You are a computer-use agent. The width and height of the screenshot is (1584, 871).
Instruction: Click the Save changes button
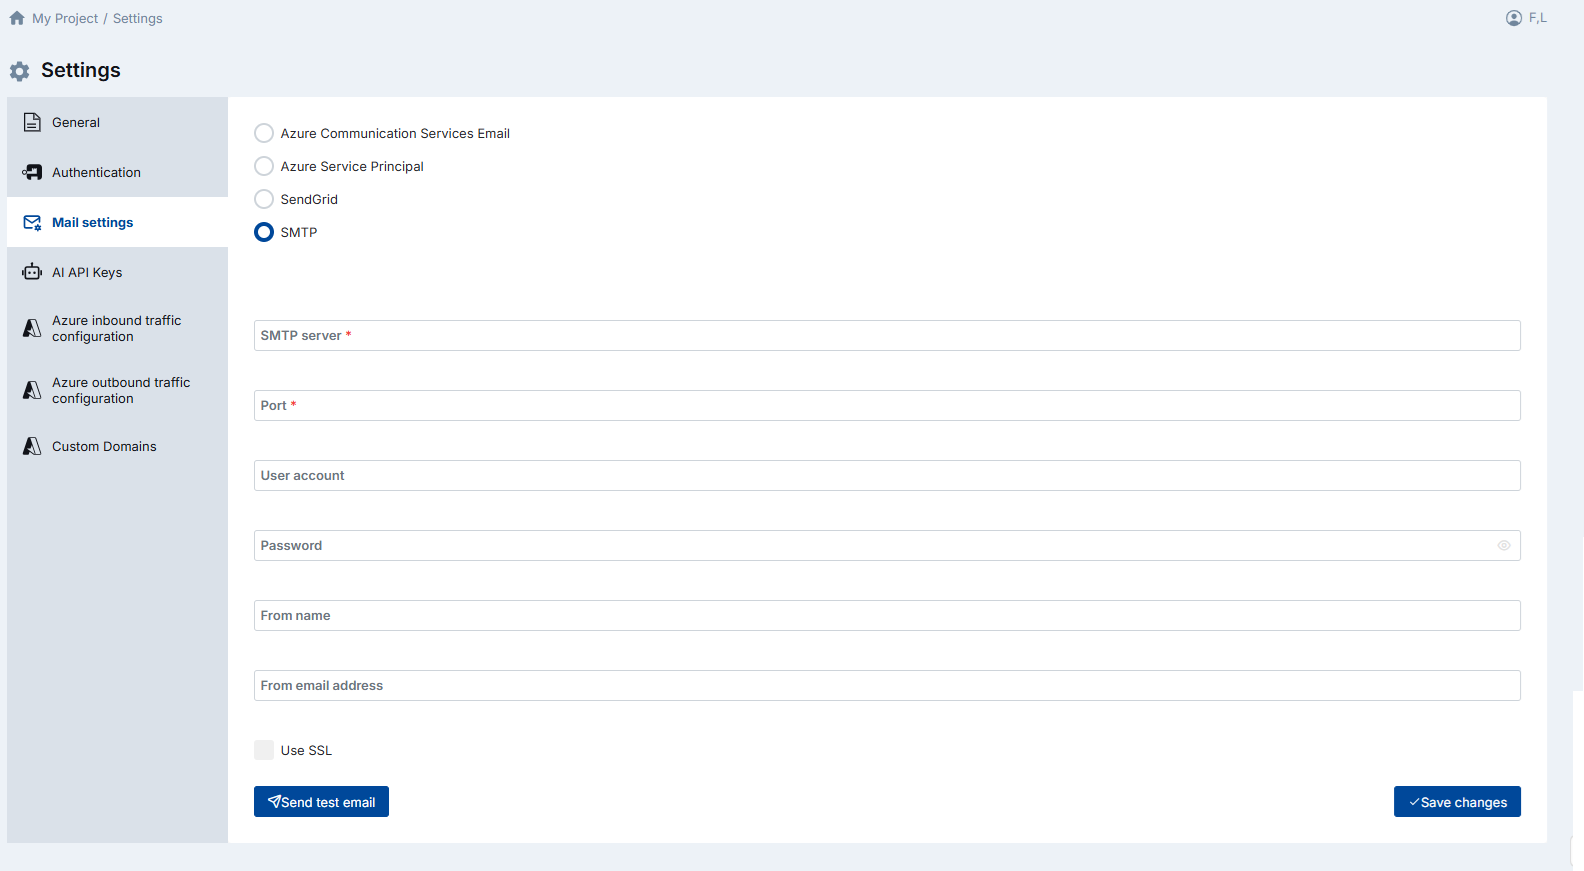coord(1457,802)
